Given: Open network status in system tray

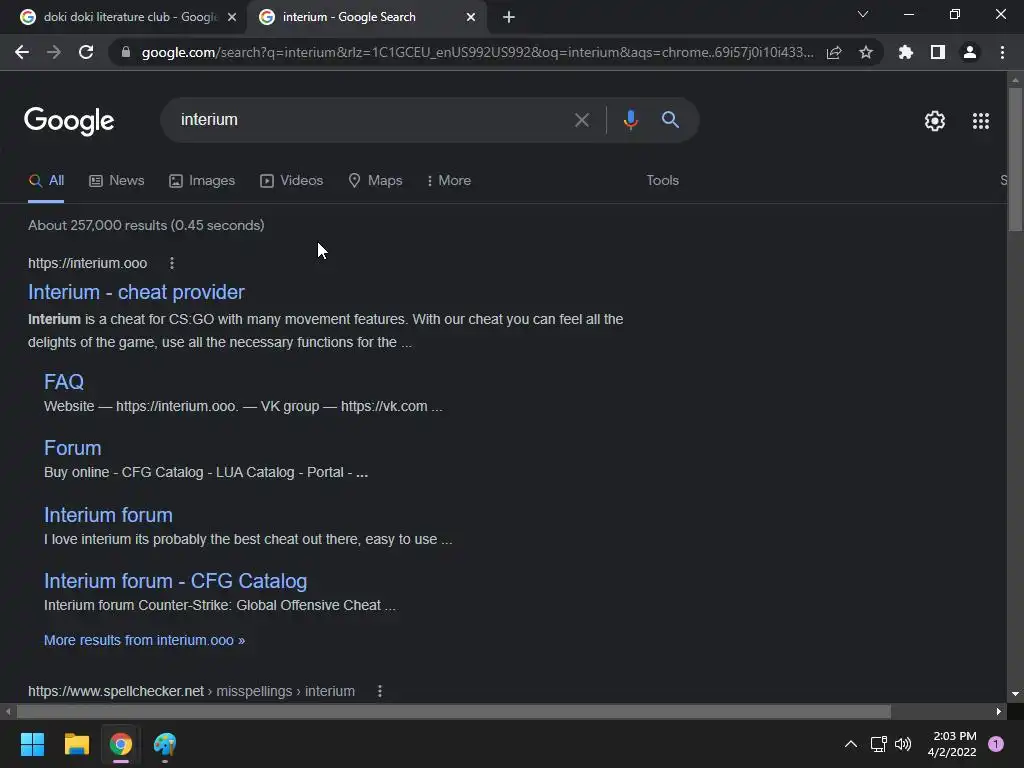Looking at the screenshot, I should point(878,744).
